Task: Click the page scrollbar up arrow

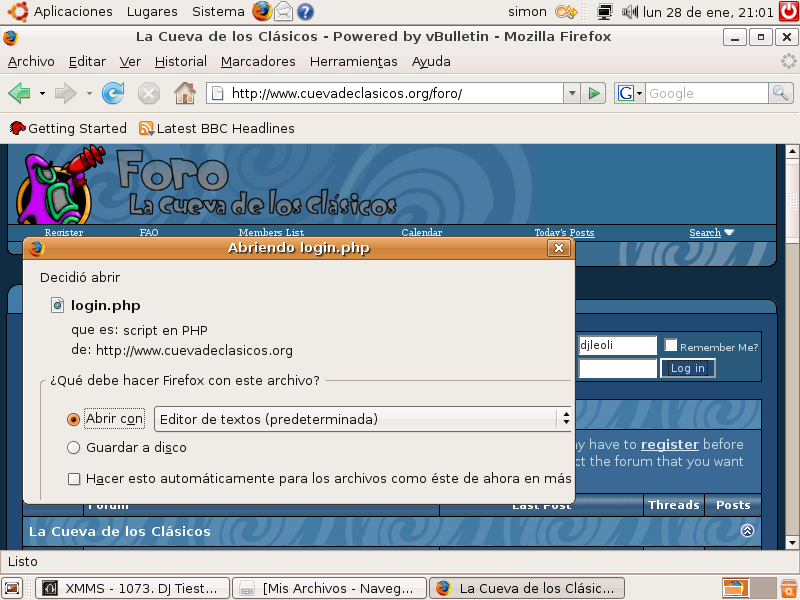Action: [x=792, y=151]
